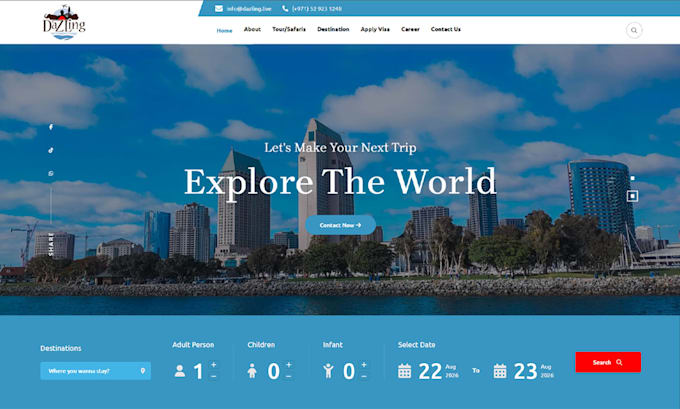Click the (+971) phone number link

tap(317, 8)
